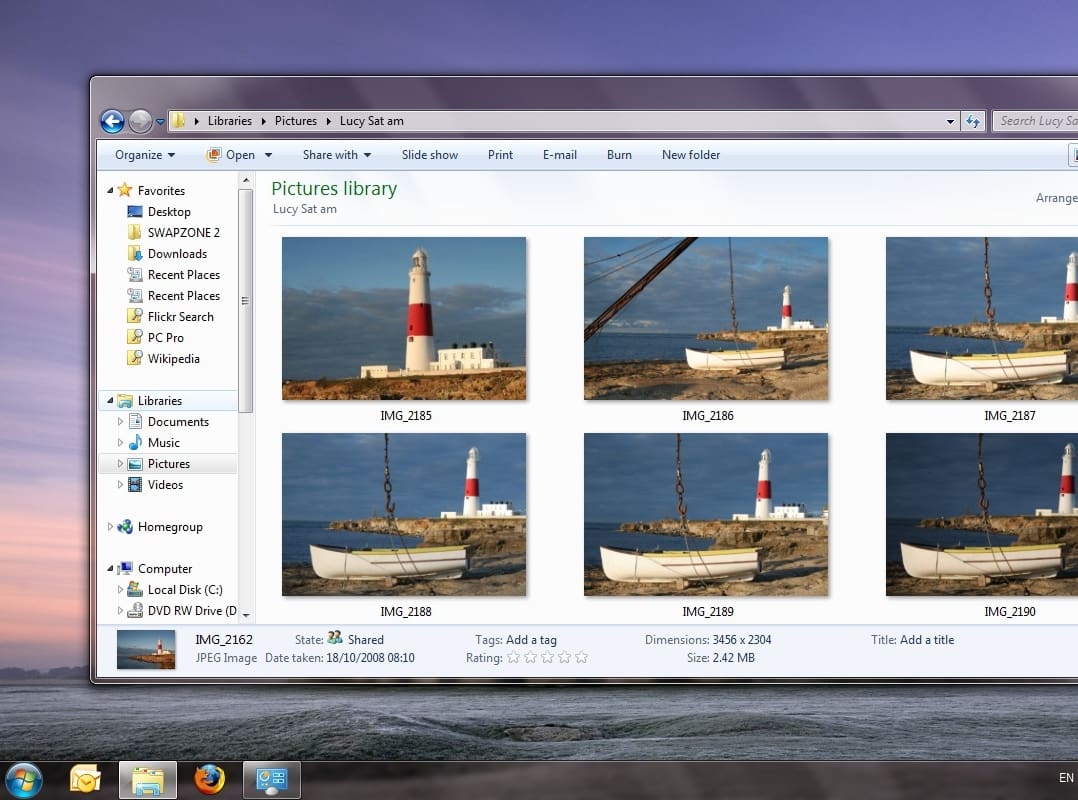Screen dimensions: 1078x800
Task: Open Flickr Search favorite link
Action: (180, 317)
